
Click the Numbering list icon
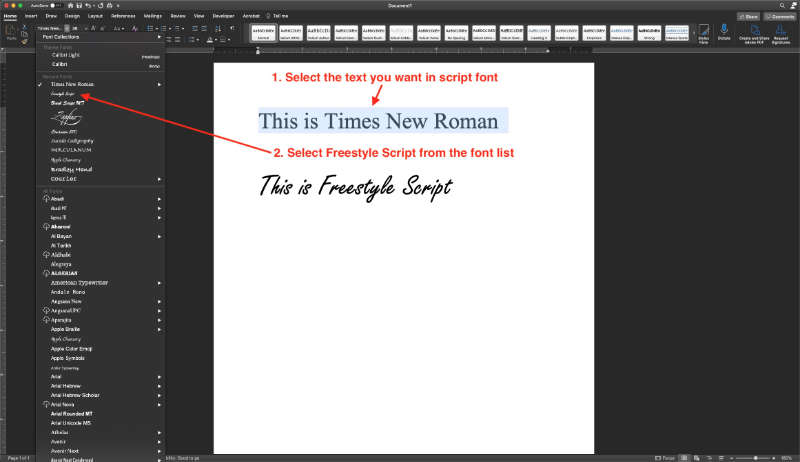[x=163, y=29]
